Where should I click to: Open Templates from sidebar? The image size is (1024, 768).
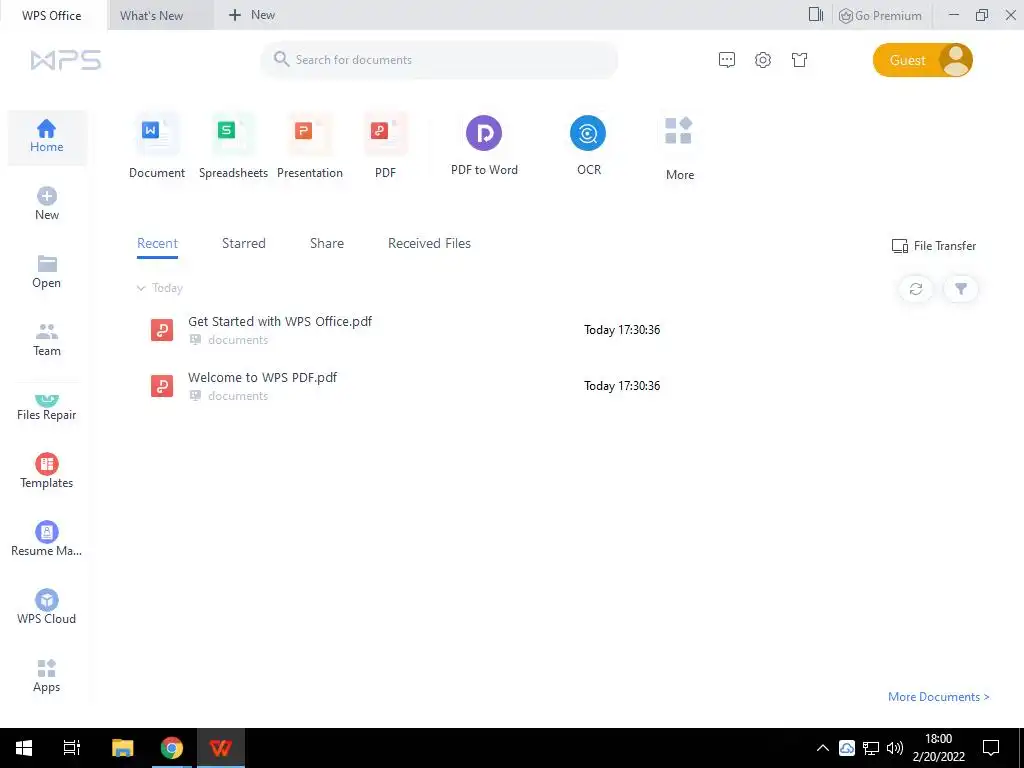coord(46,472)
